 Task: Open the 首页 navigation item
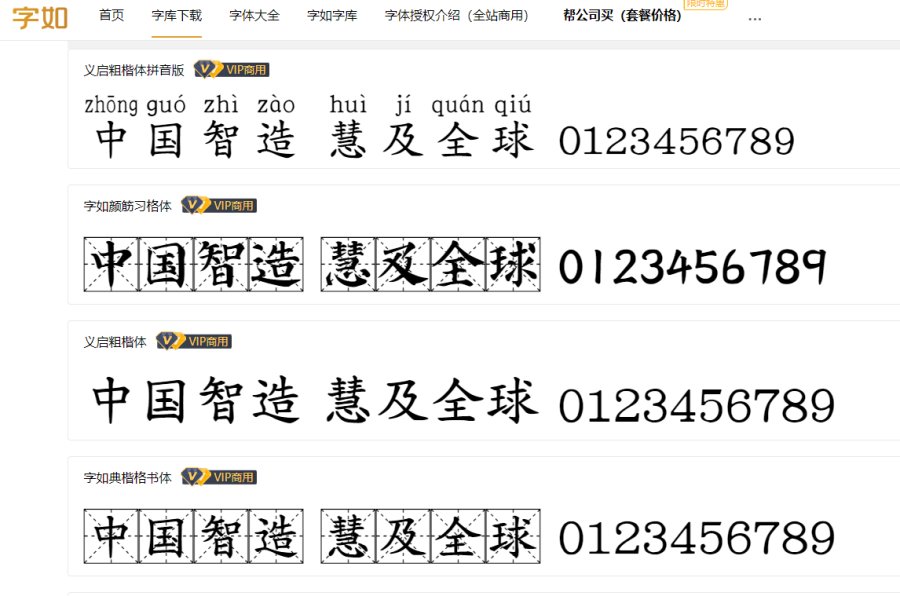pyautogui.click(x=111, y=16)
